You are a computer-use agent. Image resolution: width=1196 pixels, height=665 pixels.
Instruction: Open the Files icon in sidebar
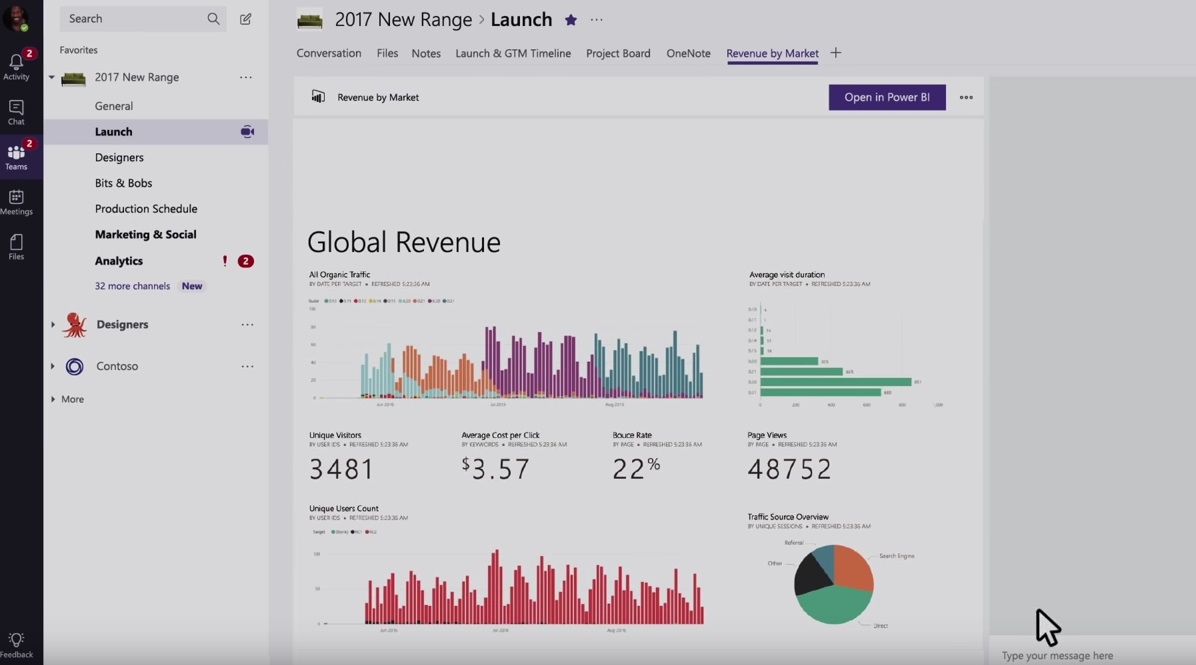pyautogui.click(x=16, y=247)
